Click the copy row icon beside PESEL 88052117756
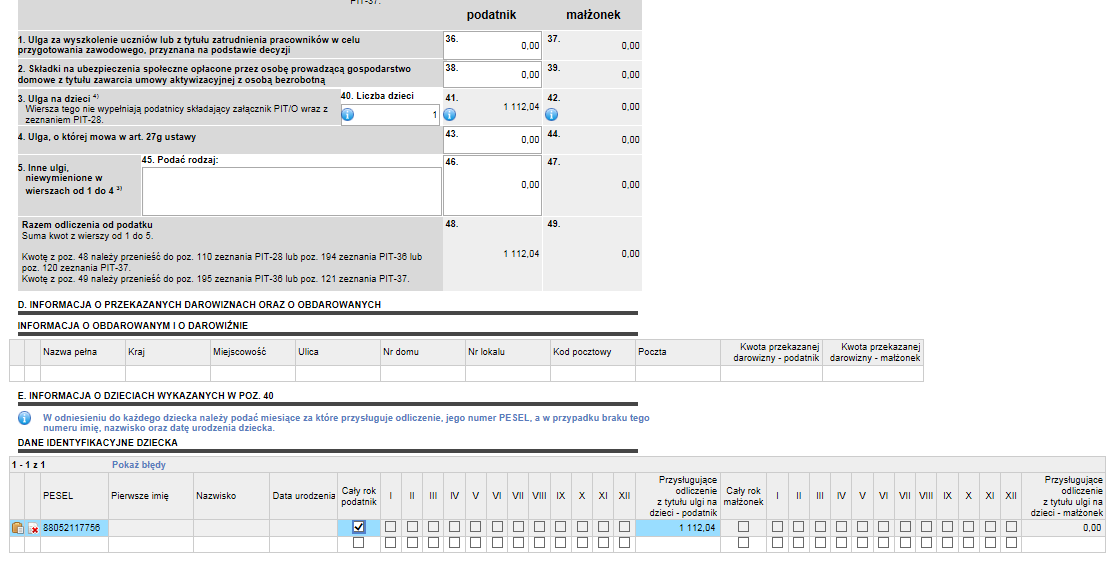The image size is (1113, 561). [x=18, y=528]
